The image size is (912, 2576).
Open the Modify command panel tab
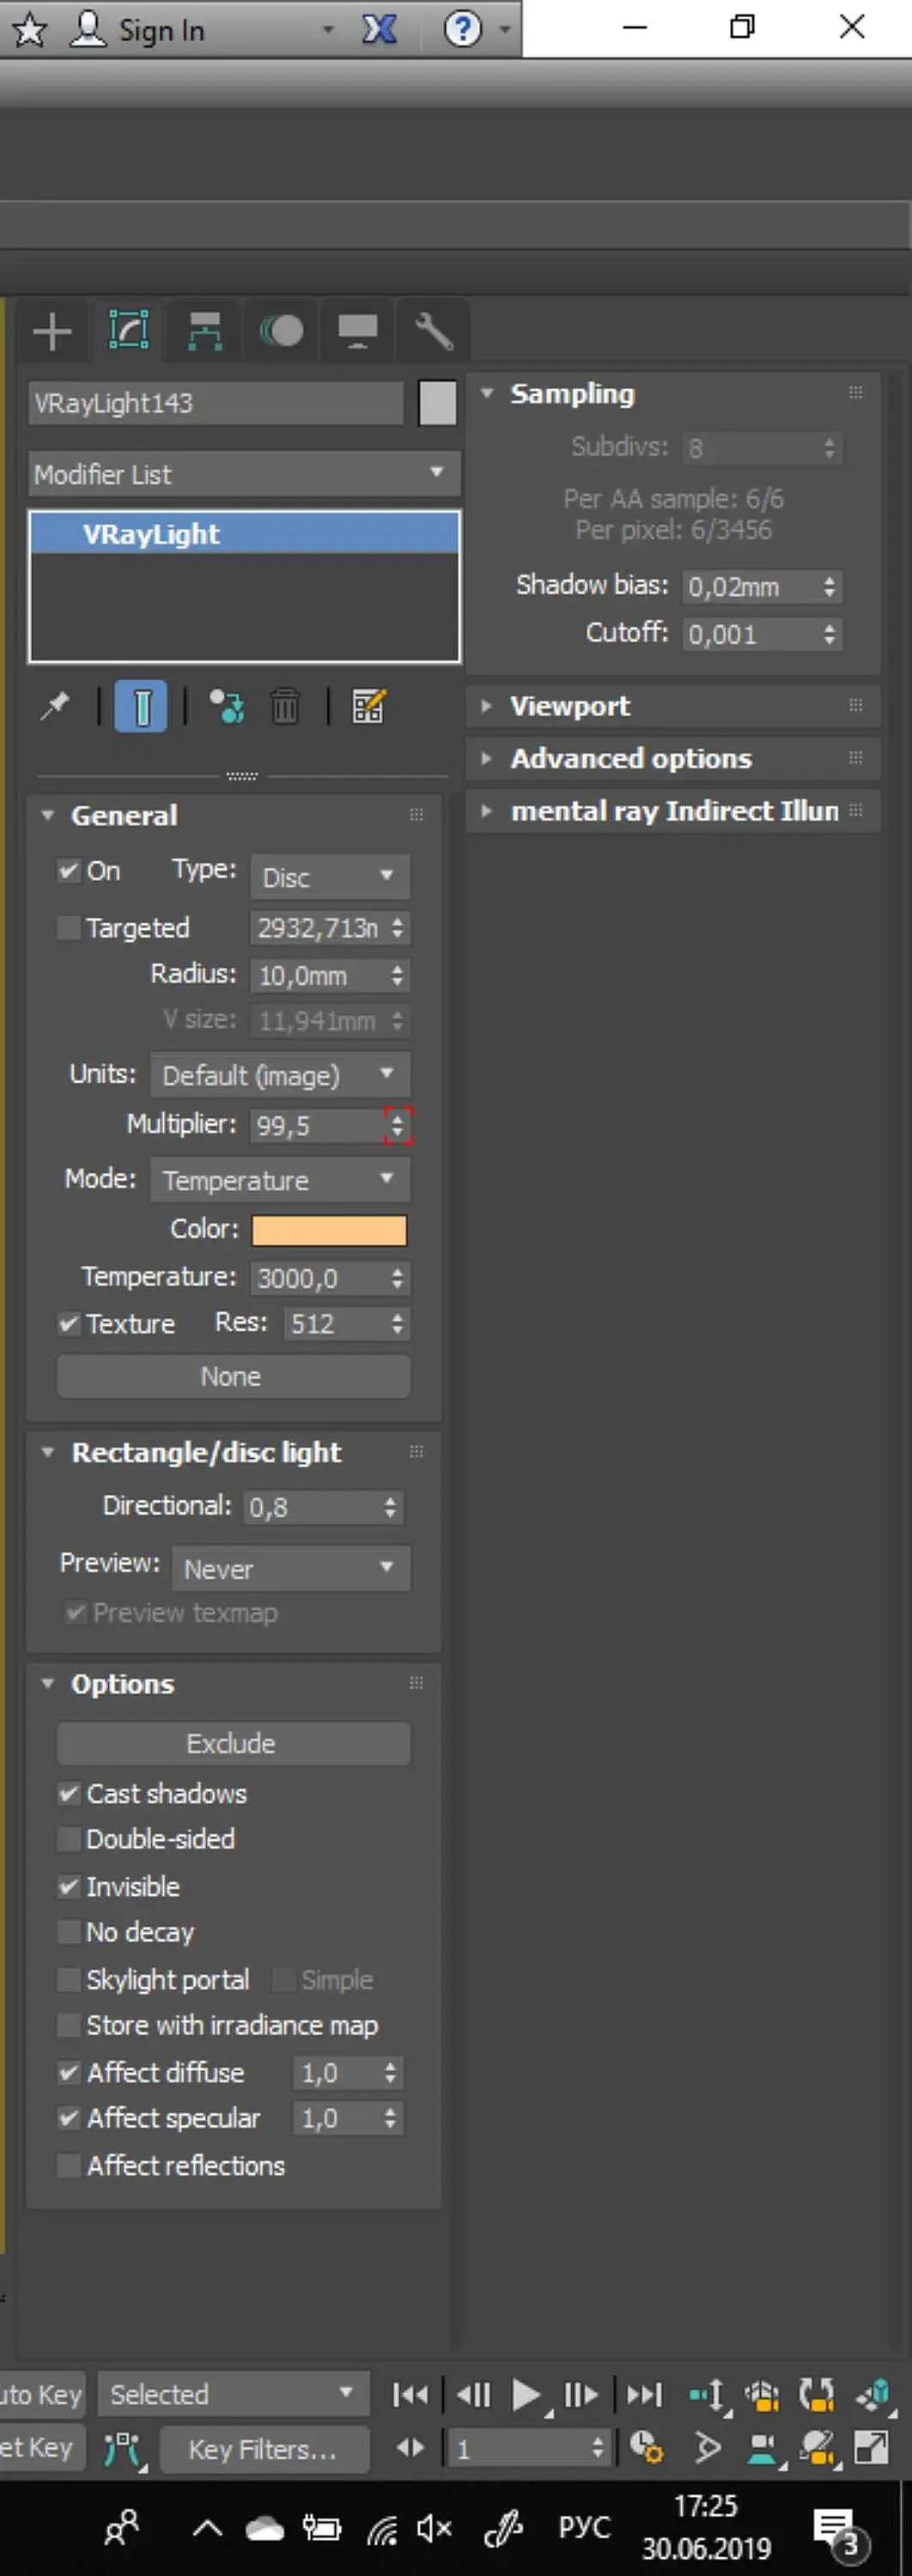click(x=128, y=330)
